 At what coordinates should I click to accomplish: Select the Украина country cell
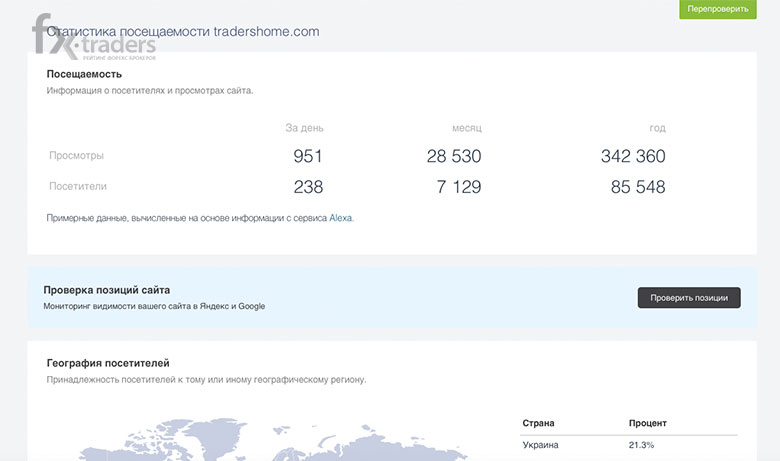point(540,445)
